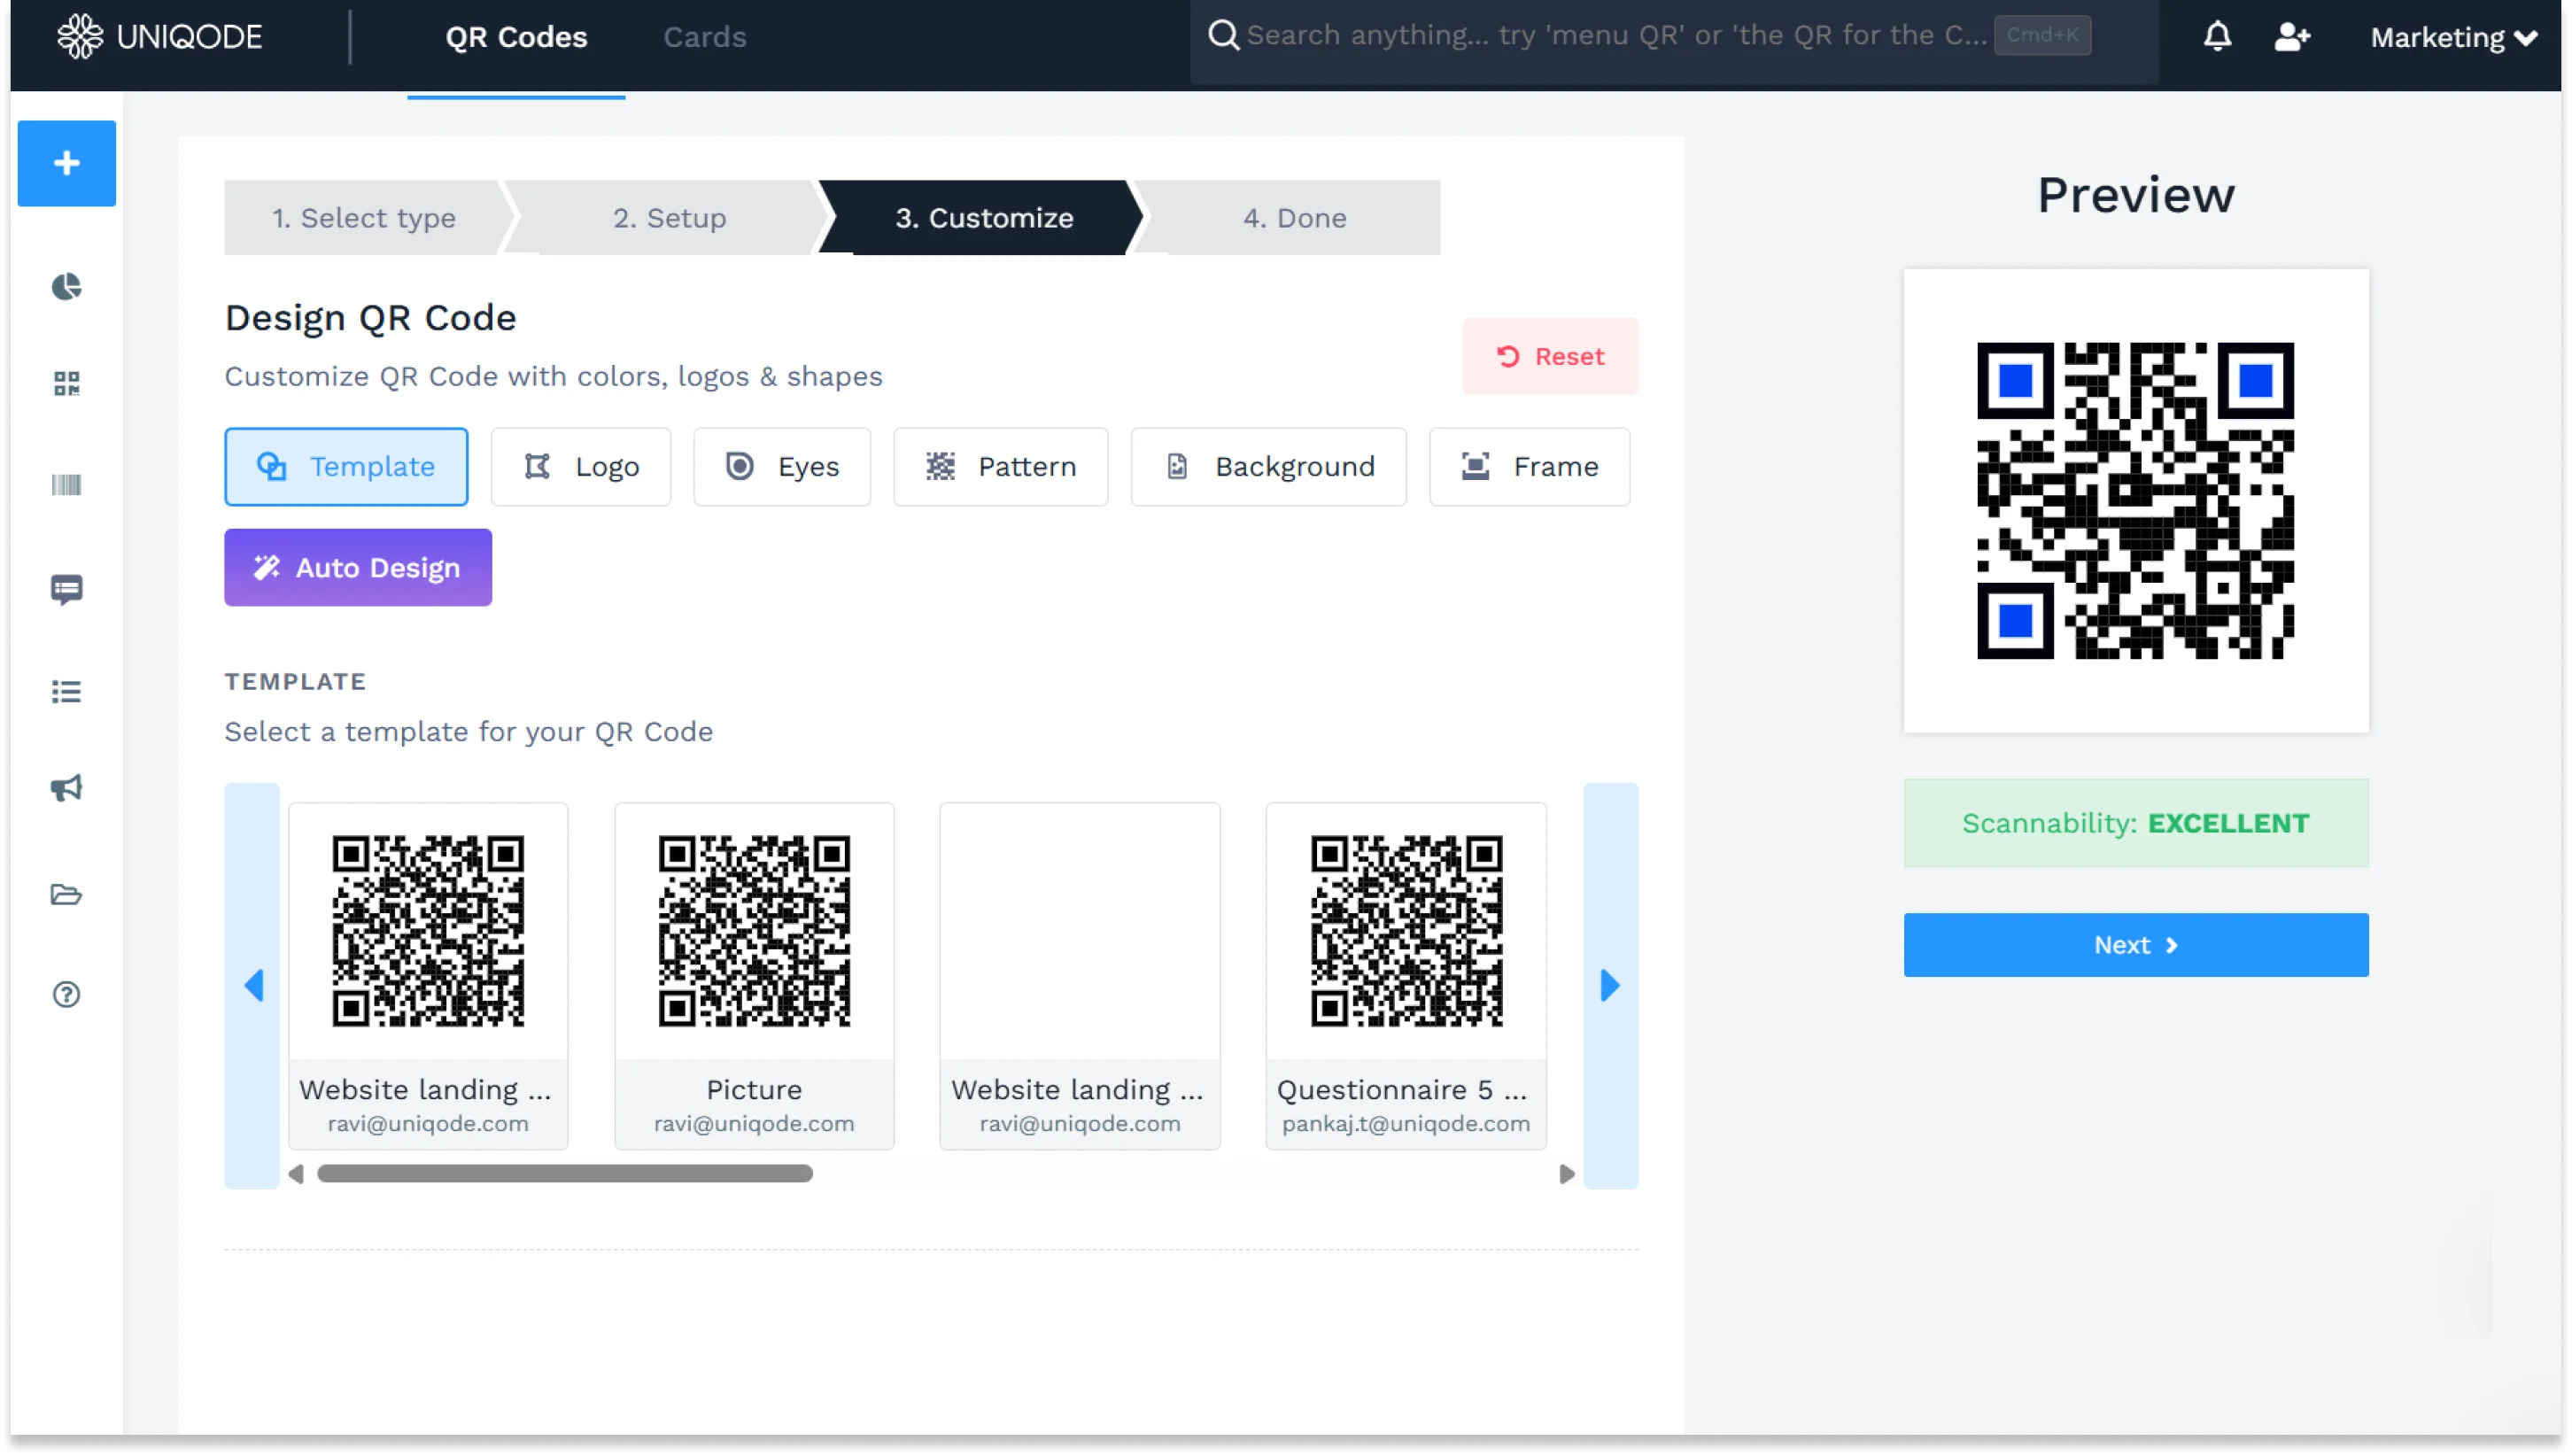The height and width of the screenshot is (1456, 2572).
Task: Open the megaphone campaigns sidebar icon
Action: (x=66, y=788)
